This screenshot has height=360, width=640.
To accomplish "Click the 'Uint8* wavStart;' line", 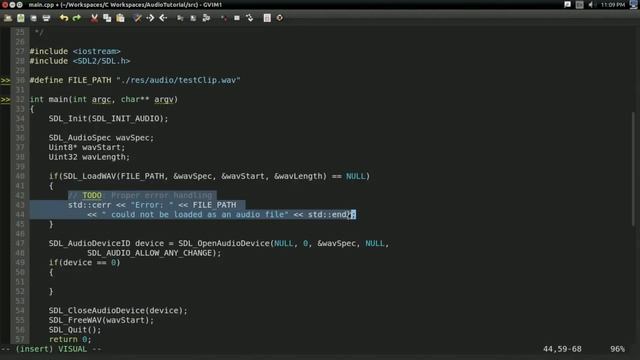I will [87, 147].
